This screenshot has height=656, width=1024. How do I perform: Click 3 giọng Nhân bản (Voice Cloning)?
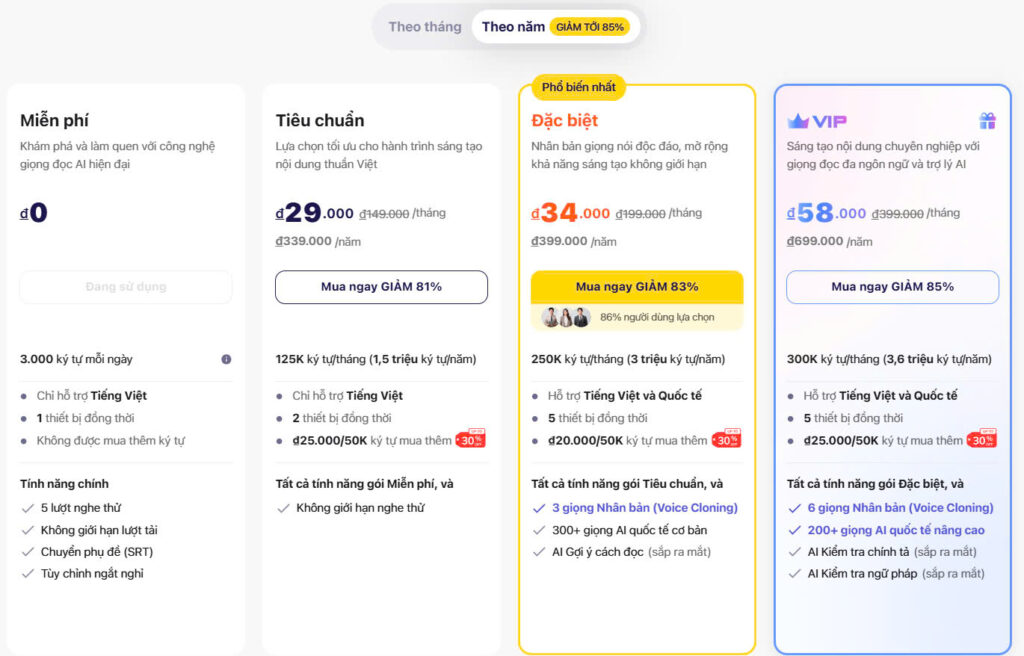[x=645, y=508]
